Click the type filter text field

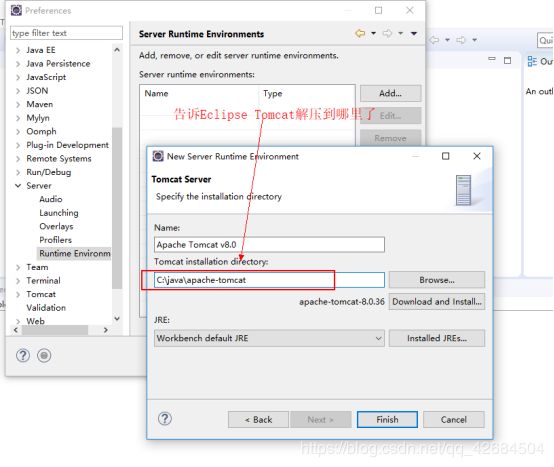pos(66,33)
